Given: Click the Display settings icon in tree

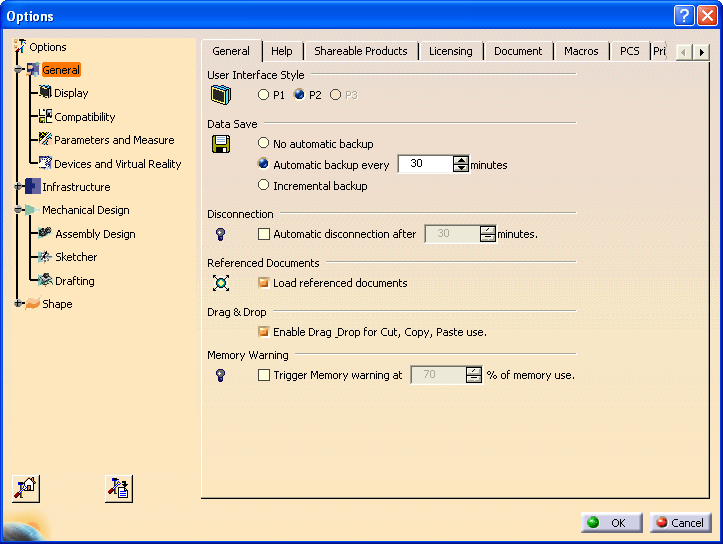Looking at the screenshot, I should [45, 93].
